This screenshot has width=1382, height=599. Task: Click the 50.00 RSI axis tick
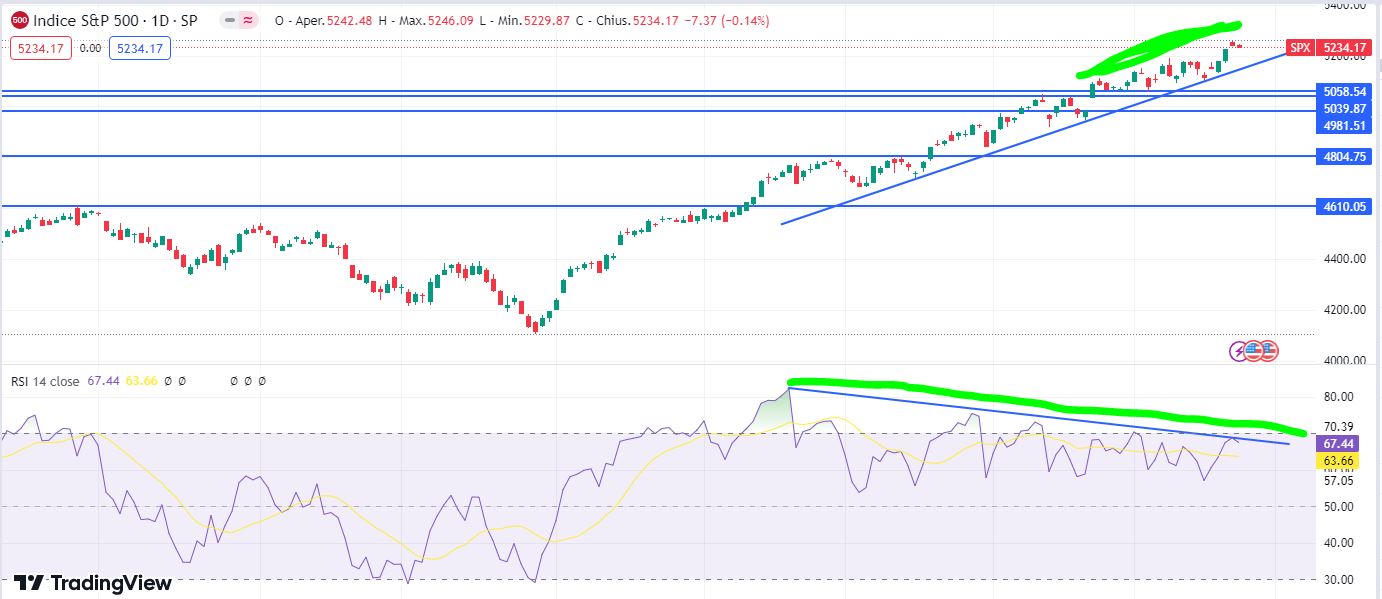[x=1338, y=506]
